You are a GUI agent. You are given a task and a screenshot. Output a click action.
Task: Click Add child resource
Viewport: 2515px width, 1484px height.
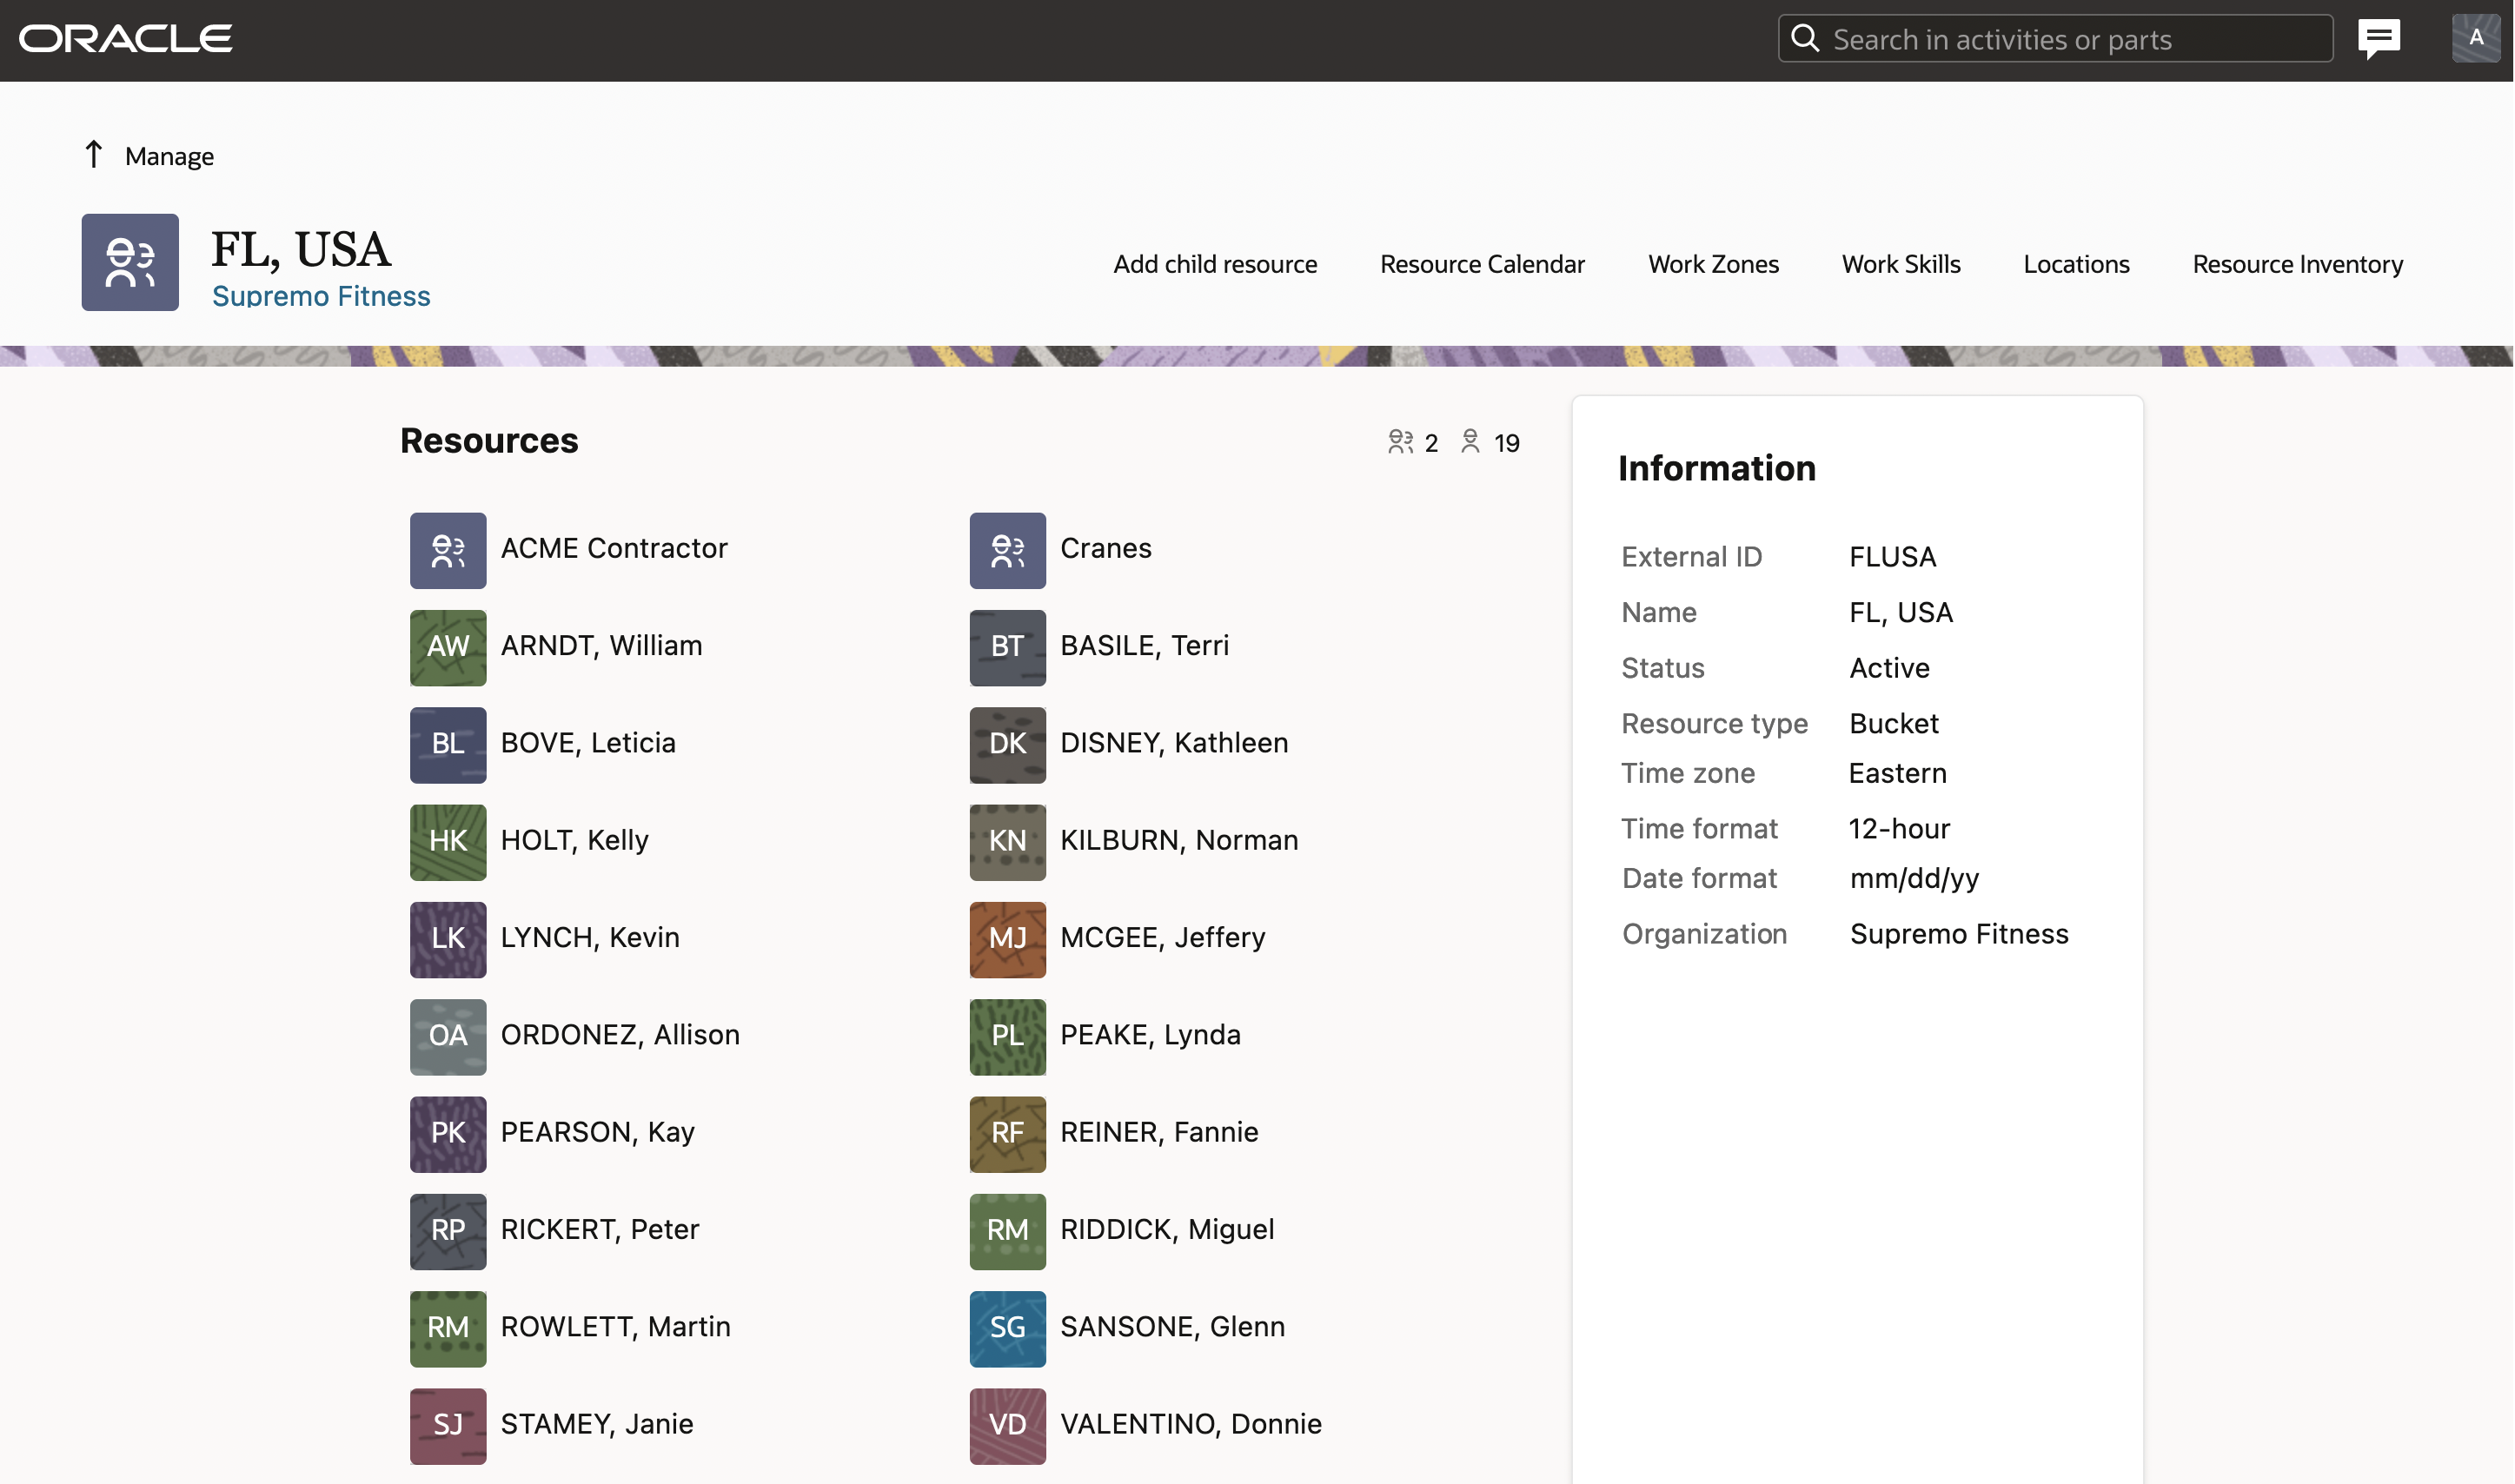[1215, 264]
